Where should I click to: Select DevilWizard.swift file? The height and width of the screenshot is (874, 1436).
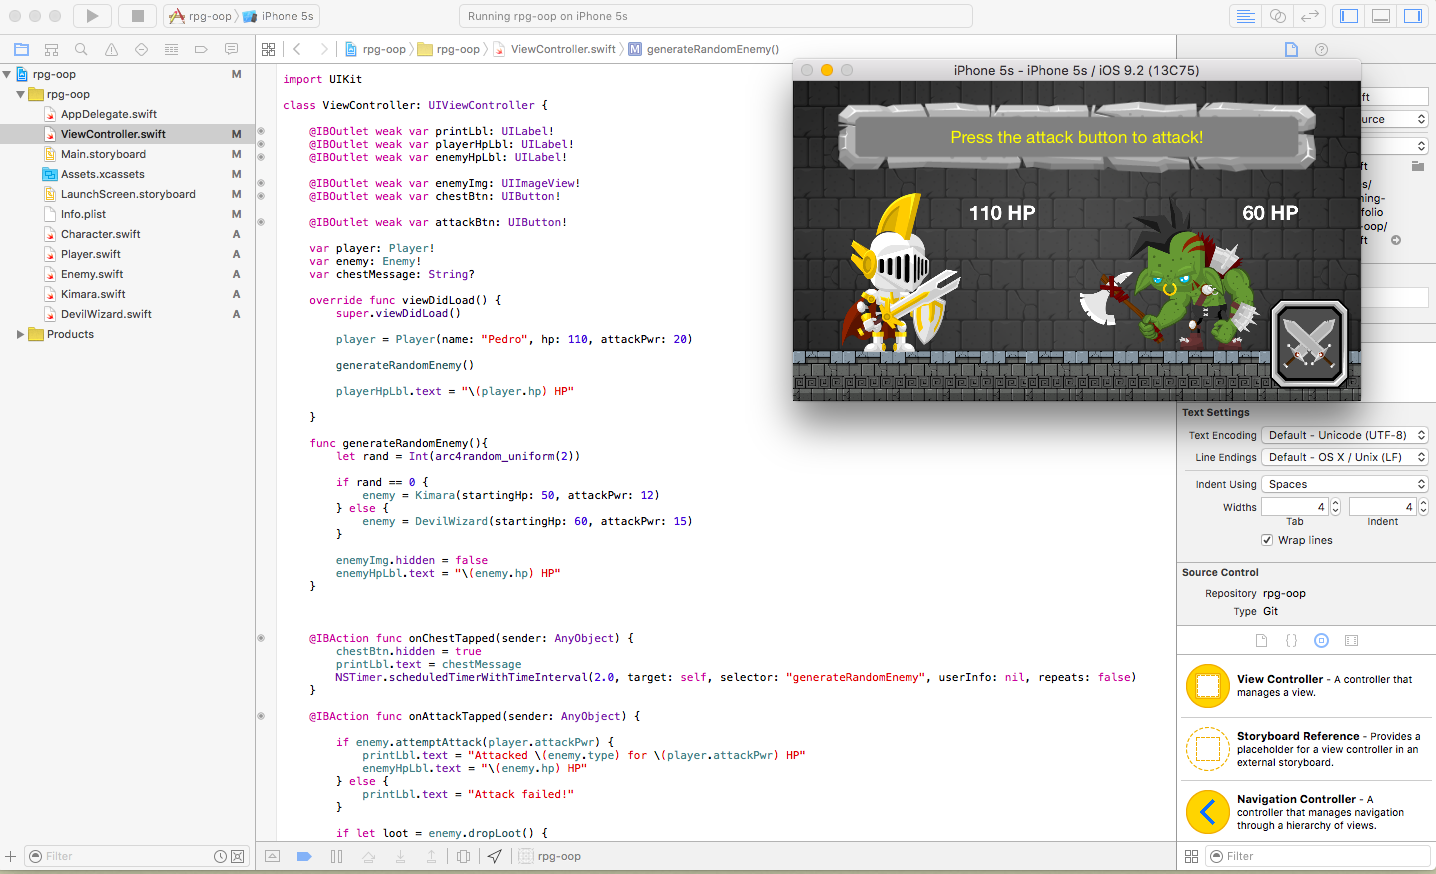106,314
